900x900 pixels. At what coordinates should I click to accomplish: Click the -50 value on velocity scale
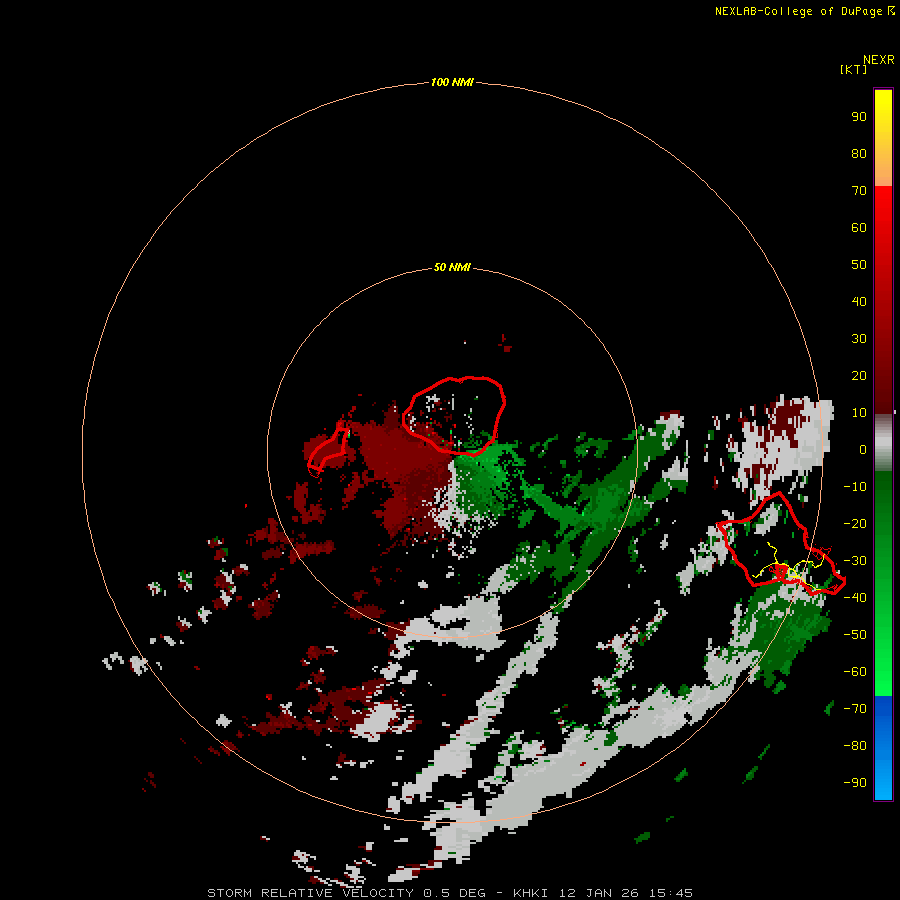tap(855, 635)
